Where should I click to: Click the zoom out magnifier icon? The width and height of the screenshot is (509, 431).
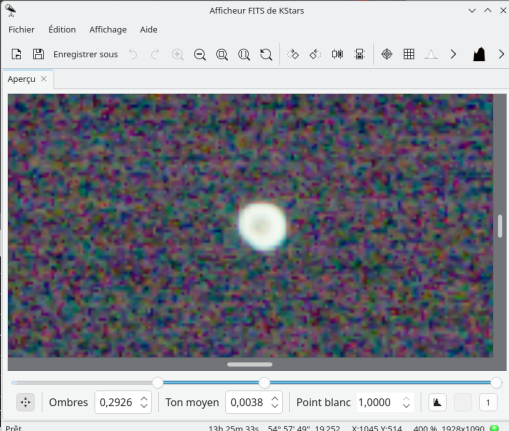pos(200,54)
